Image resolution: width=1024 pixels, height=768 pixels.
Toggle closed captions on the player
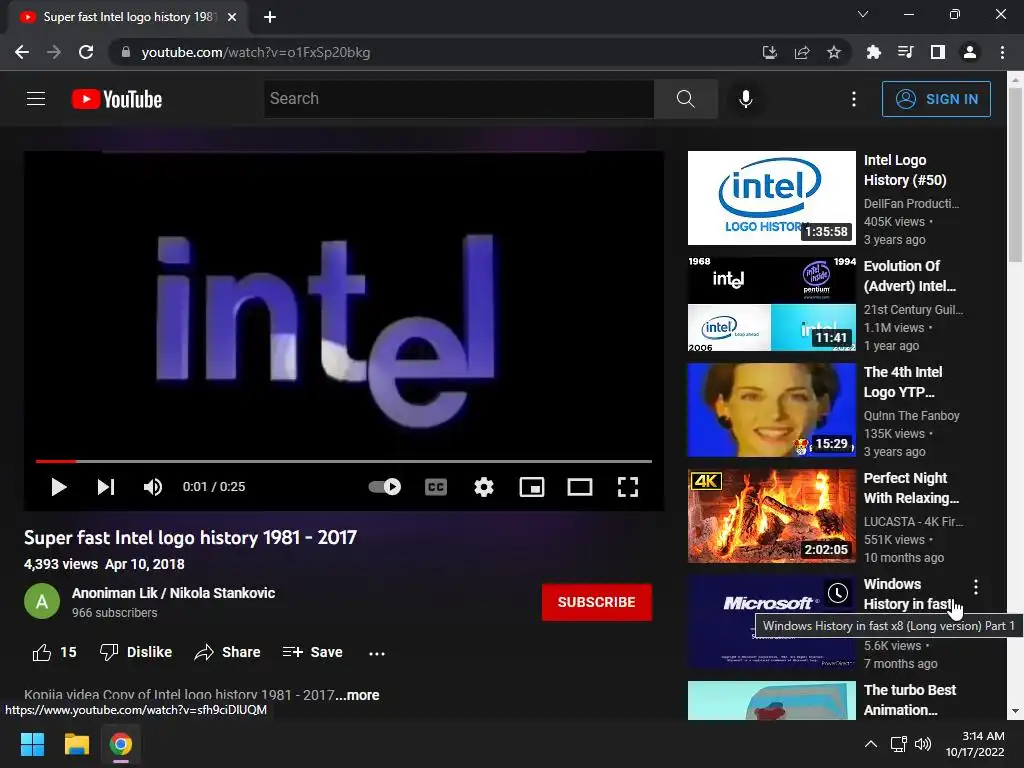(436, 487)
